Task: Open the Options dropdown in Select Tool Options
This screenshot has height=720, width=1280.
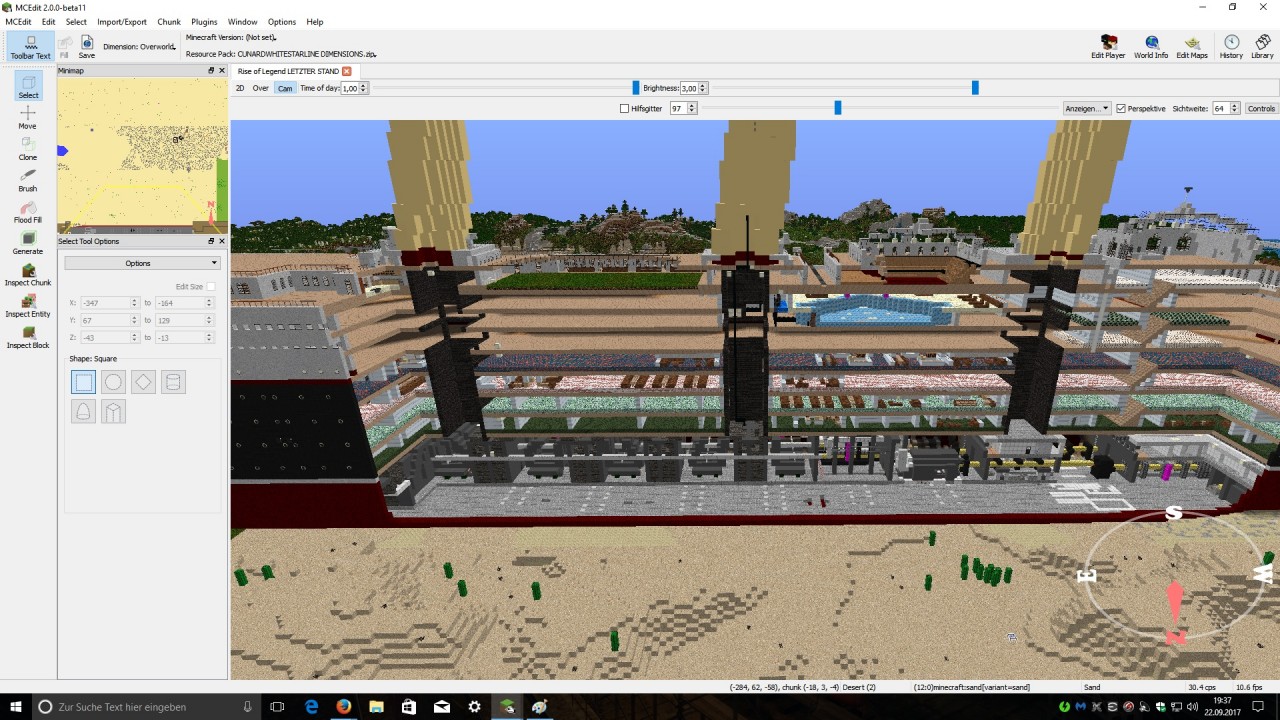Action: 141,262
